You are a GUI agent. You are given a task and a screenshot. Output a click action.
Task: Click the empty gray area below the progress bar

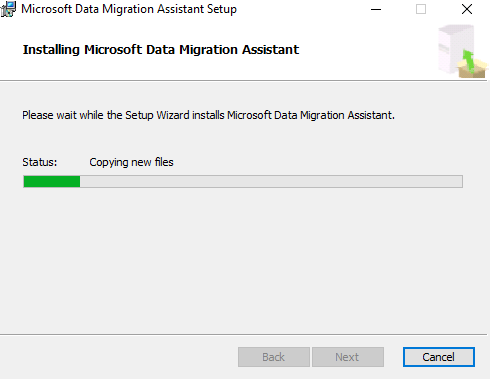(243, 260)
